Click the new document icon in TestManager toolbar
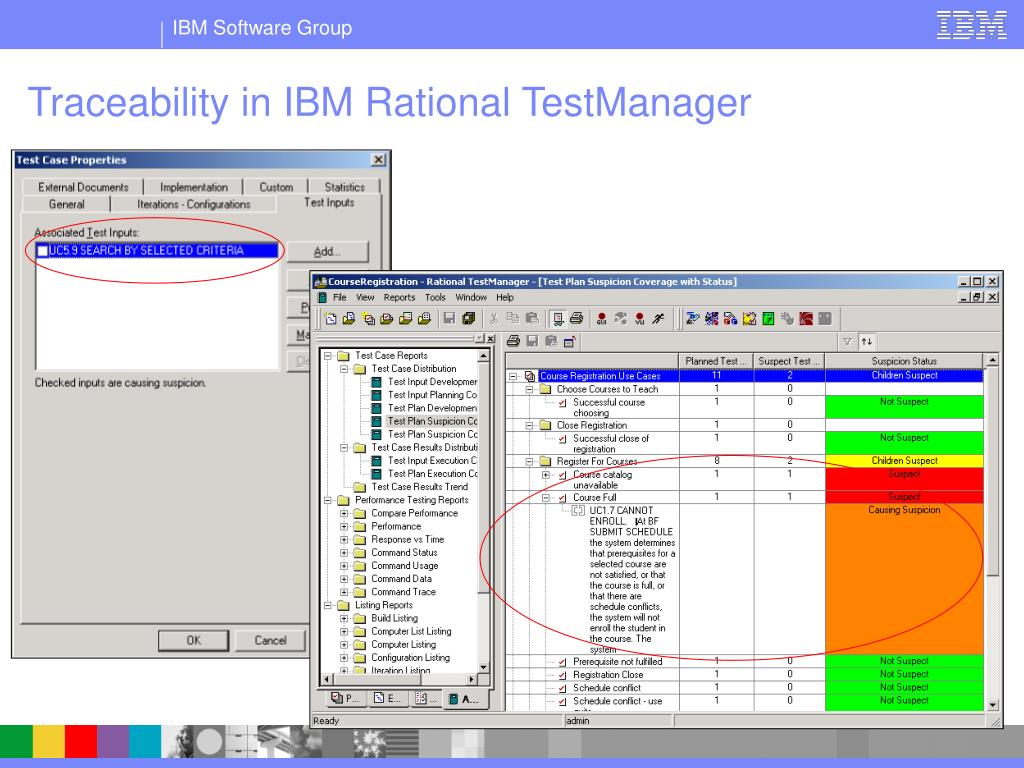1024x768 pixels. pyautogui.click(x=330, y=318)
